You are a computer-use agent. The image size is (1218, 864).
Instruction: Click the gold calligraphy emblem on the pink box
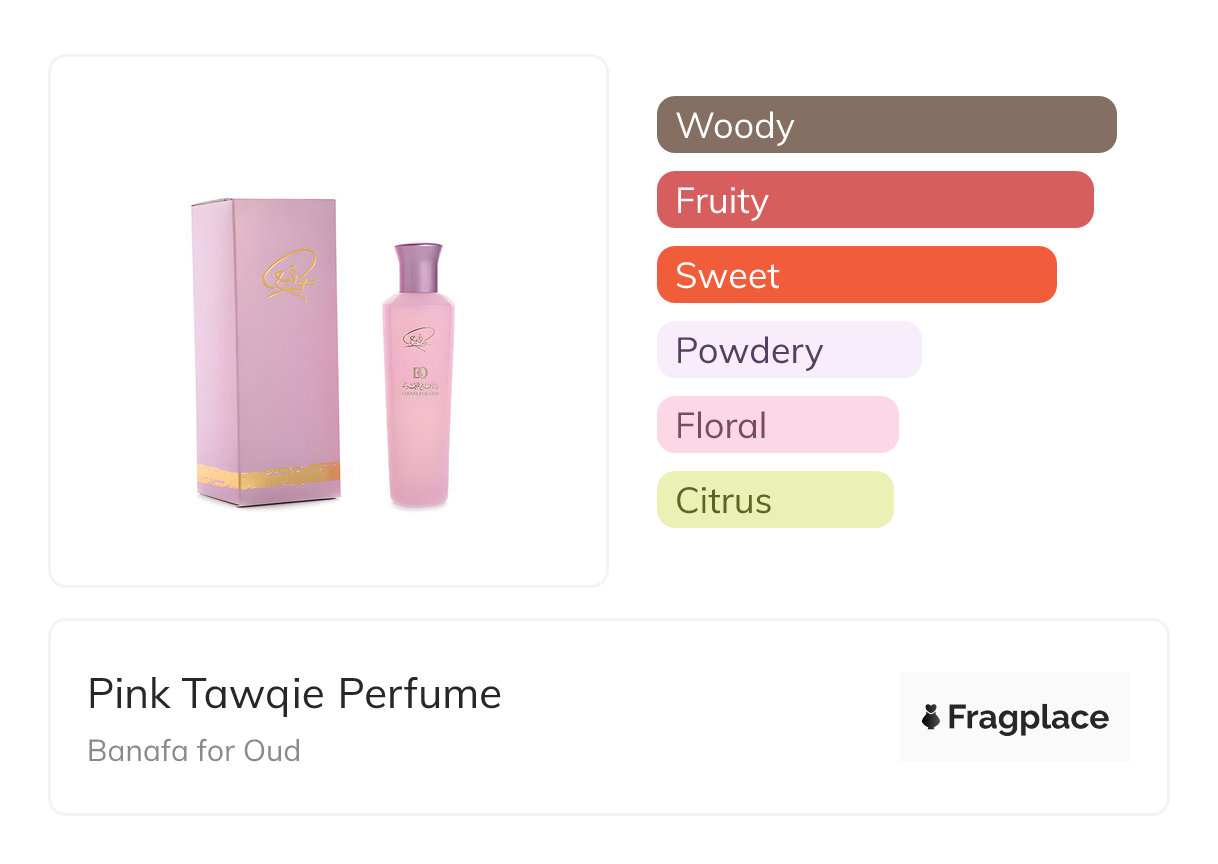tap(288, 270)
